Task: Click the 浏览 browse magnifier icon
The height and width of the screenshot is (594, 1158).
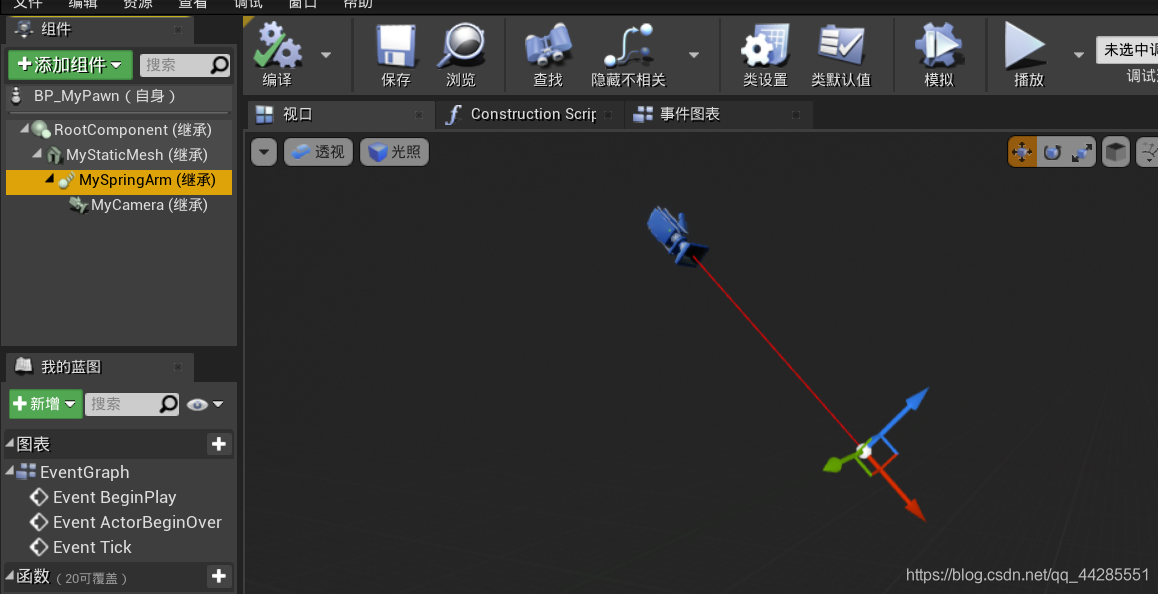Action: (x=461, y=46)
